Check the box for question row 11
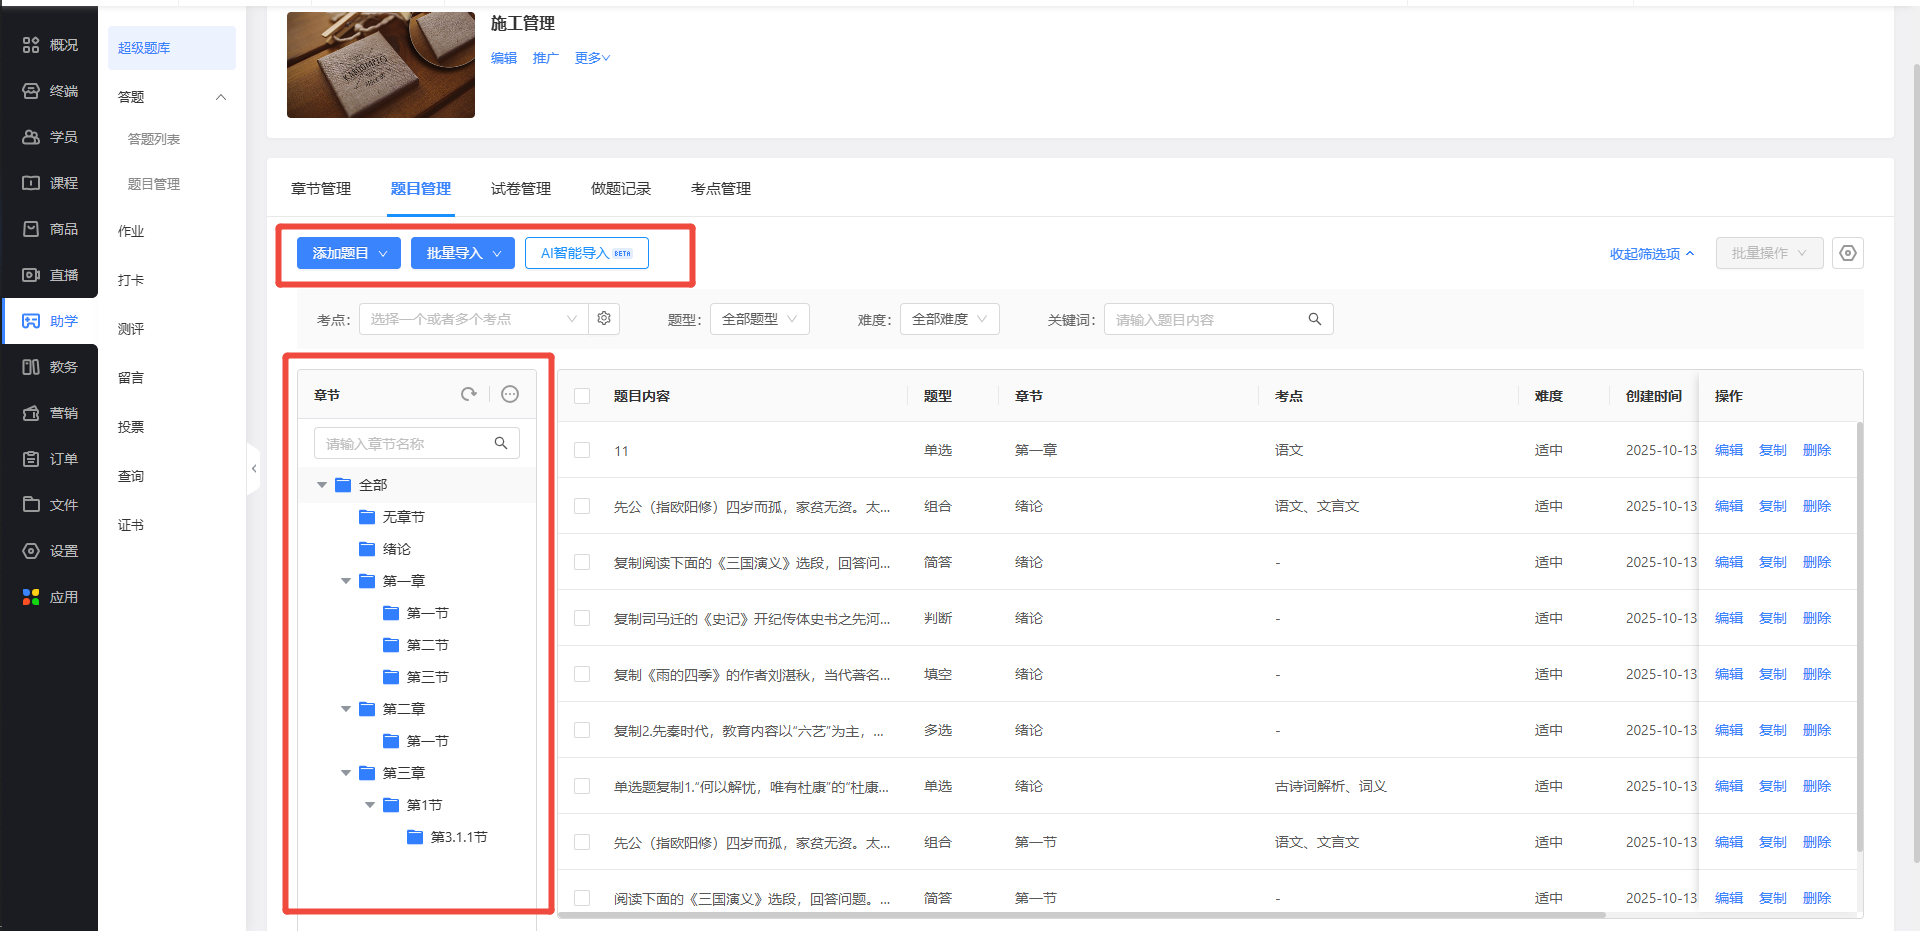The image size is (1920, 931). click(x=582, y=450)
